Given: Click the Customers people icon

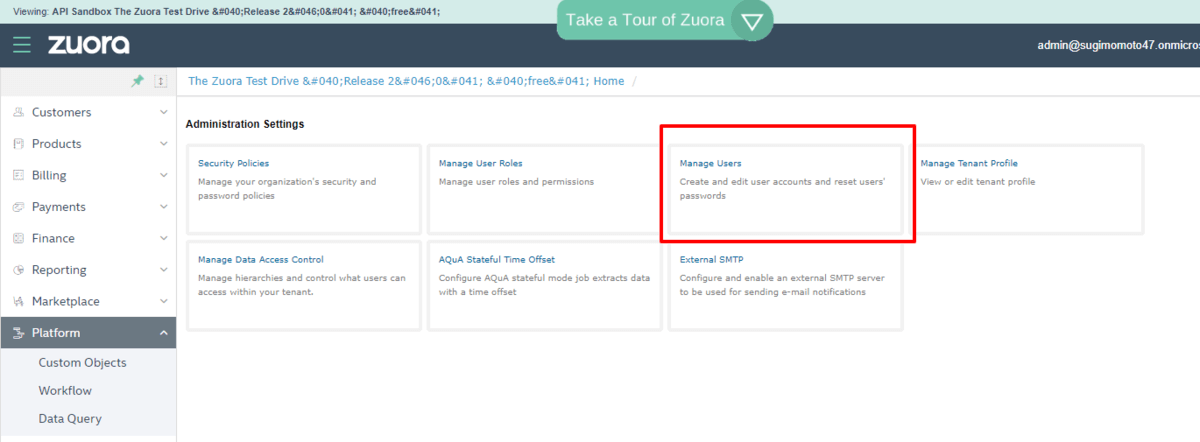Looking at the screenshot, I should (x=18, y=113).
